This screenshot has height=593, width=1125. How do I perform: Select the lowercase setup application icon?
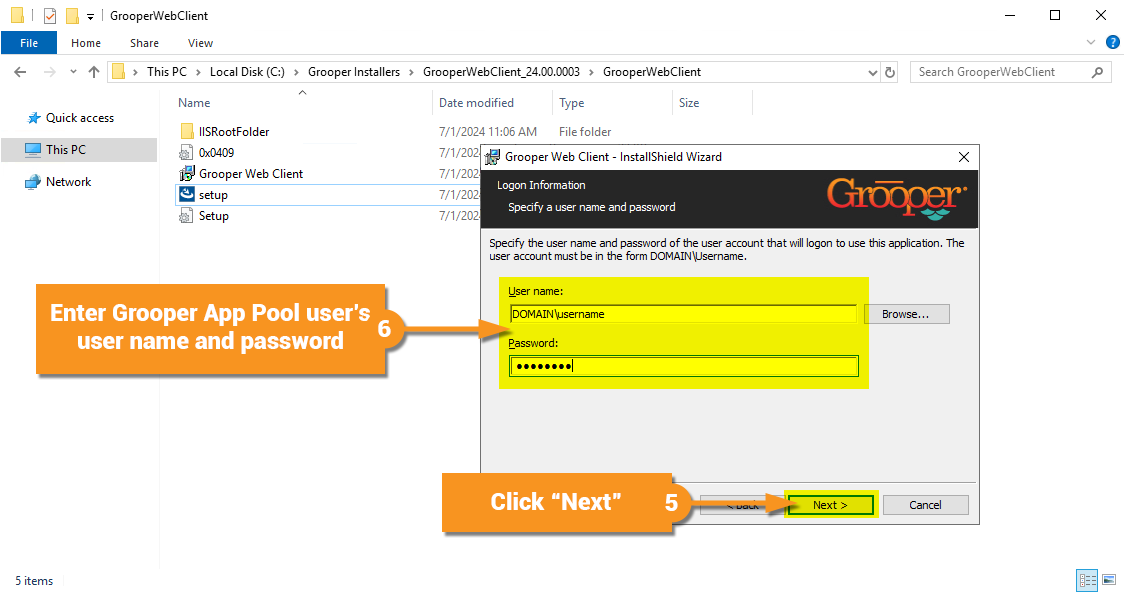pos(187,194)
